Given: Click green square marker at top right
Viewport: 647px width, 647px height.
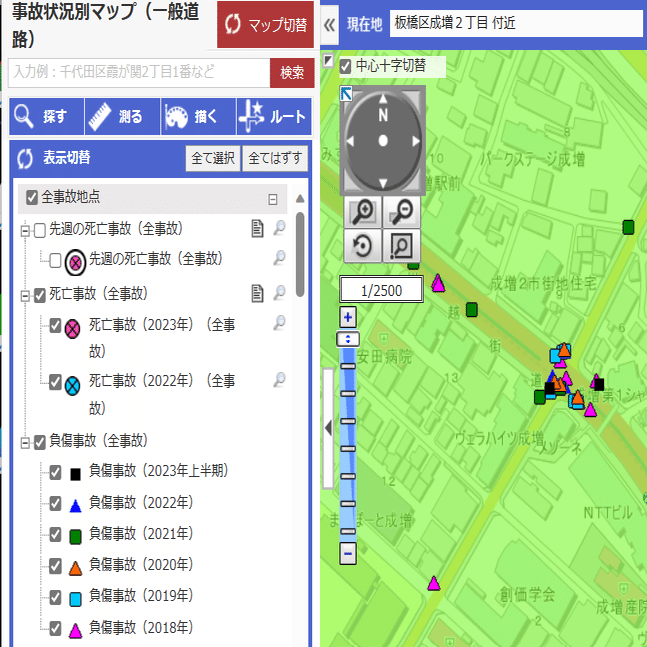Looking at the screenshot, I should point(628,227).
